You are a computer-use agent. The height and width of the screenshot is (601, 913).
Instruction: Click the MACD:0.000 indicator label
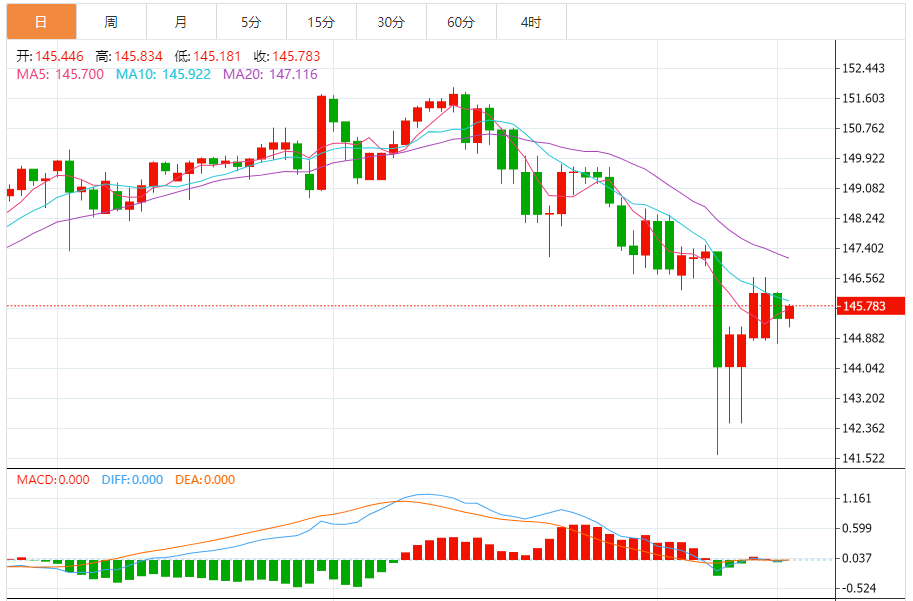53,480
